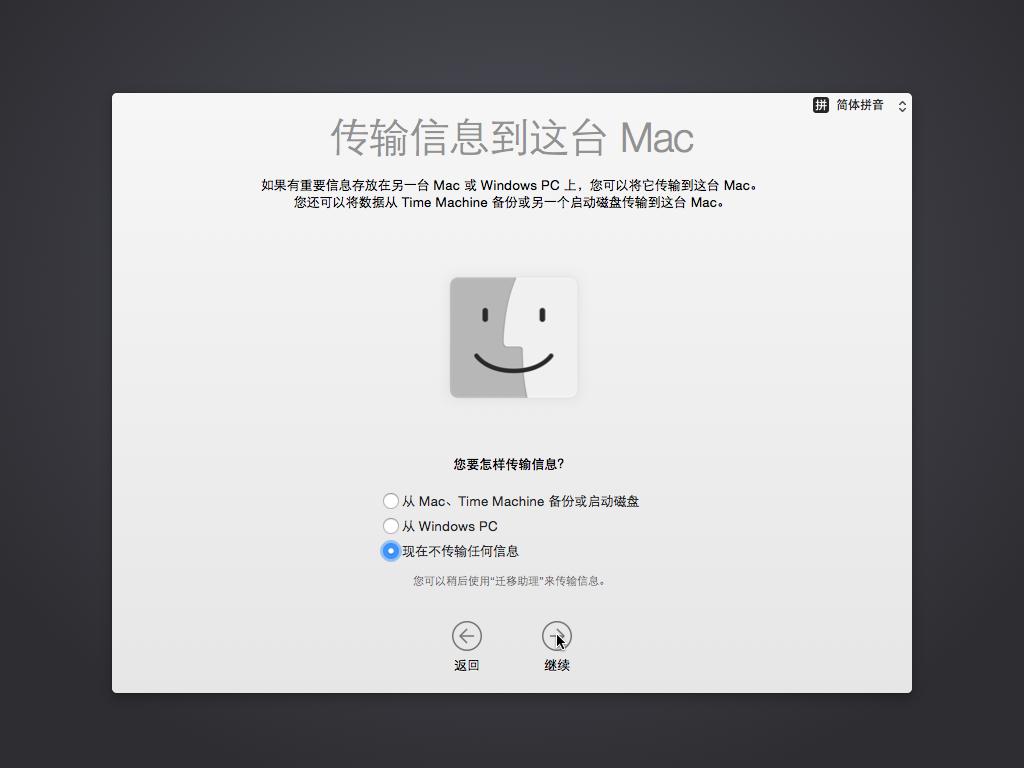
Task: Click the left-pointing arrow inside the back circle
Action: coord(467,634)
